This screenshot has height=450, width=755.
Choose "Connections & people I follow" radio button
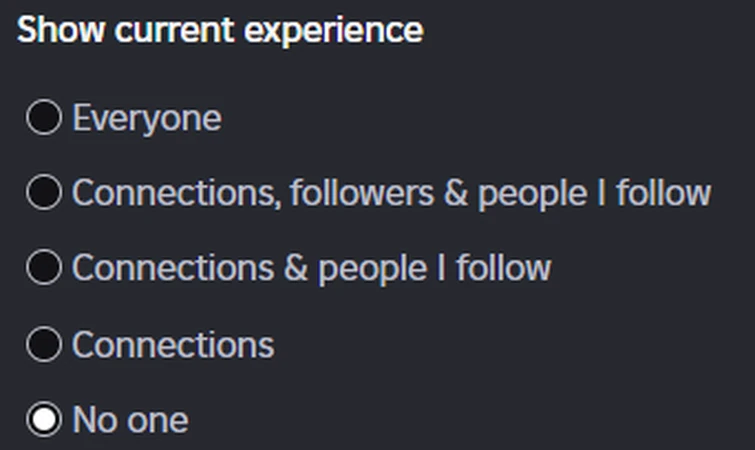tap(44, 268)
